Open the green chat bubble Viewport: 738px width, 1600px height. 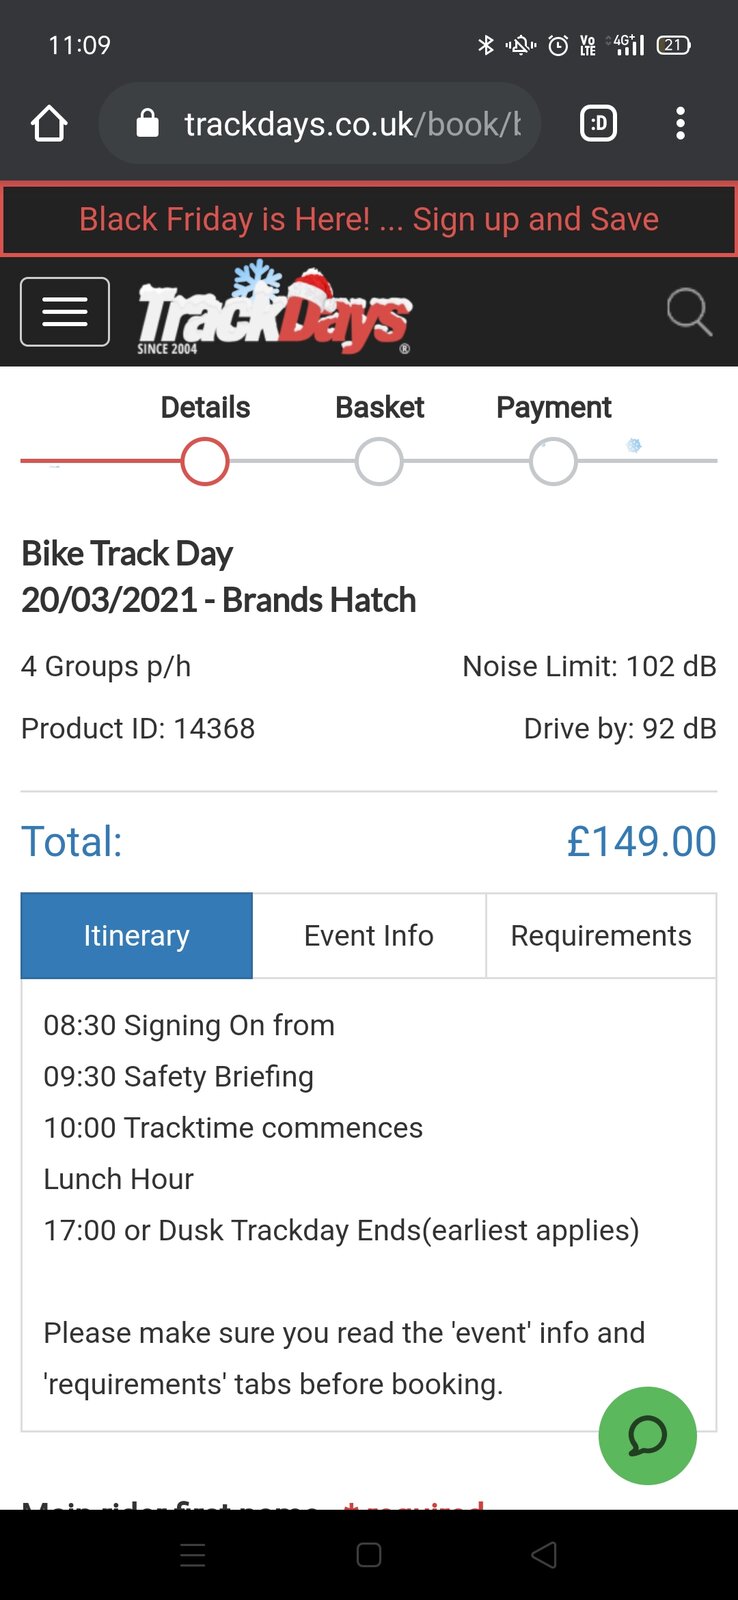(647, 1435)
